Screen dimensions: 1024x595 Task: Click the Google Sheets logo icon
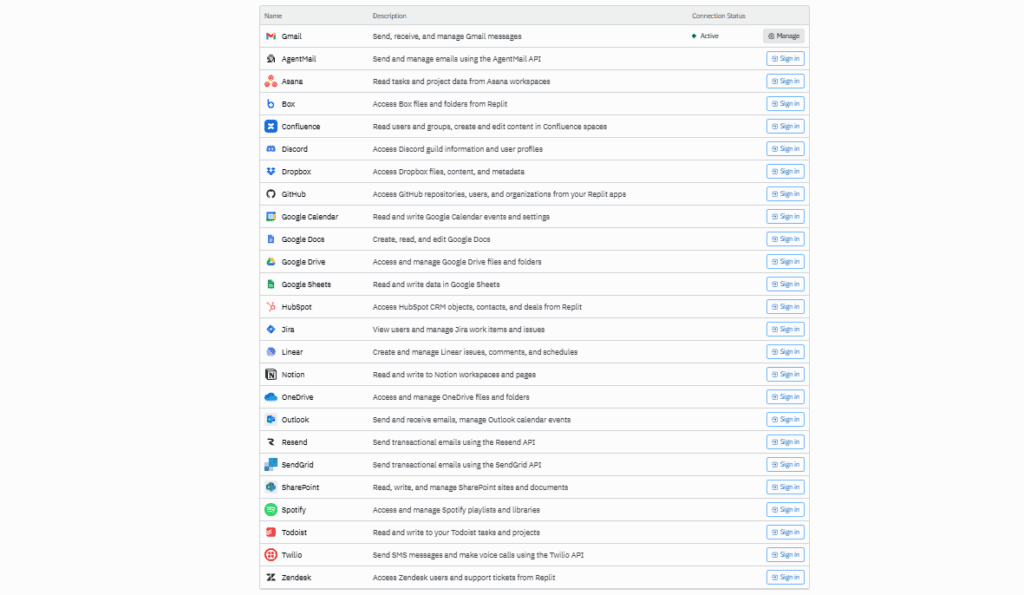(x=270, y=284)
